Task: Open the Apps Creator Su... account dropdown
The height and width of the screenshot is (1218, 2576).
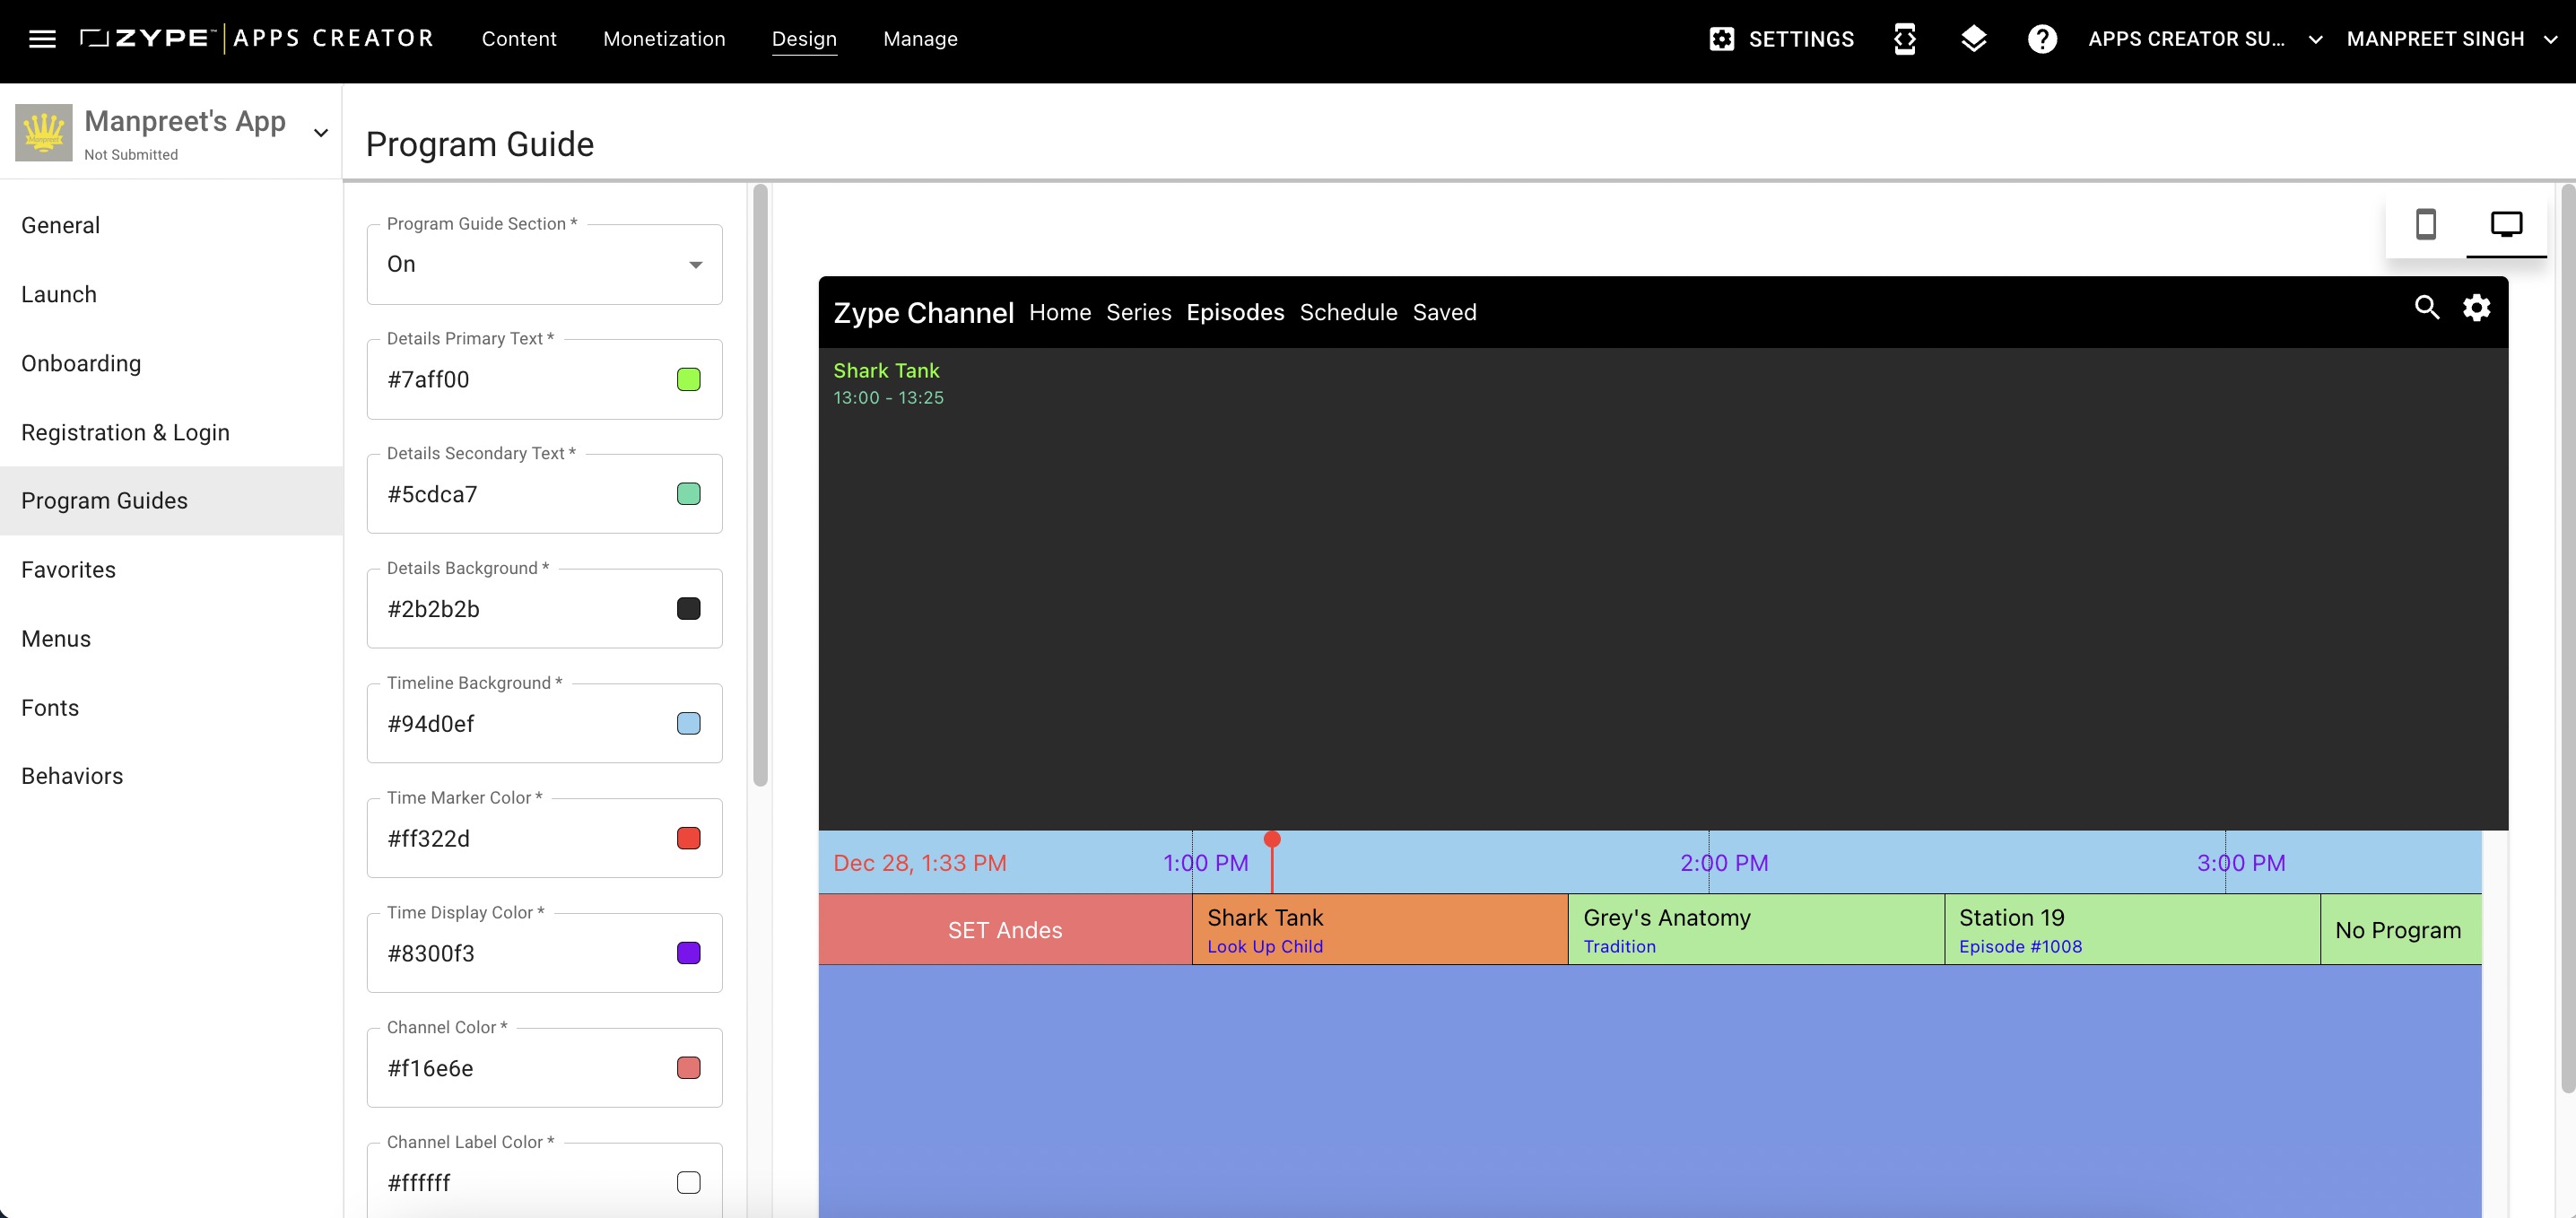Action: (2205, 39)
